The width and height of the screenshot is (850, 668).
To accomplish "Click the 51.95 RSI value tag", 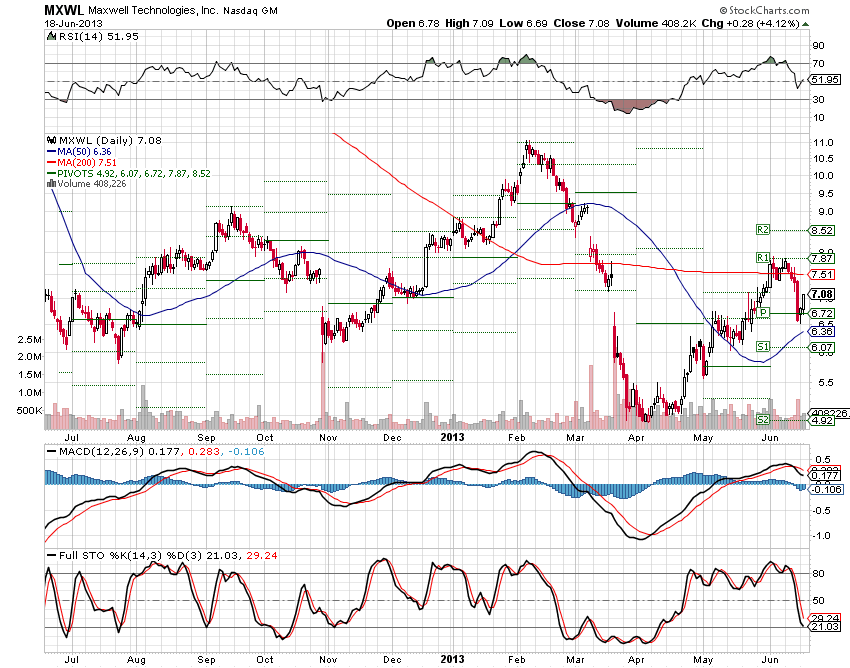I will point(825,80).
